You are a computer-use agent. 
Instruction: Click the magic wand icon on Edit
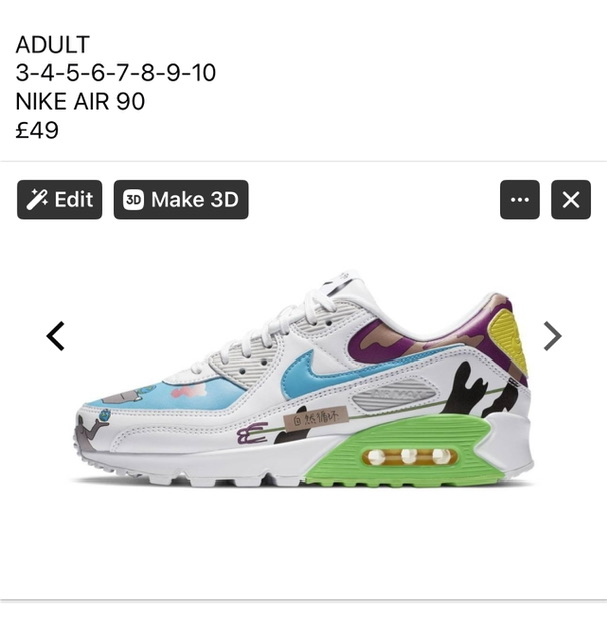coord(37,200)
